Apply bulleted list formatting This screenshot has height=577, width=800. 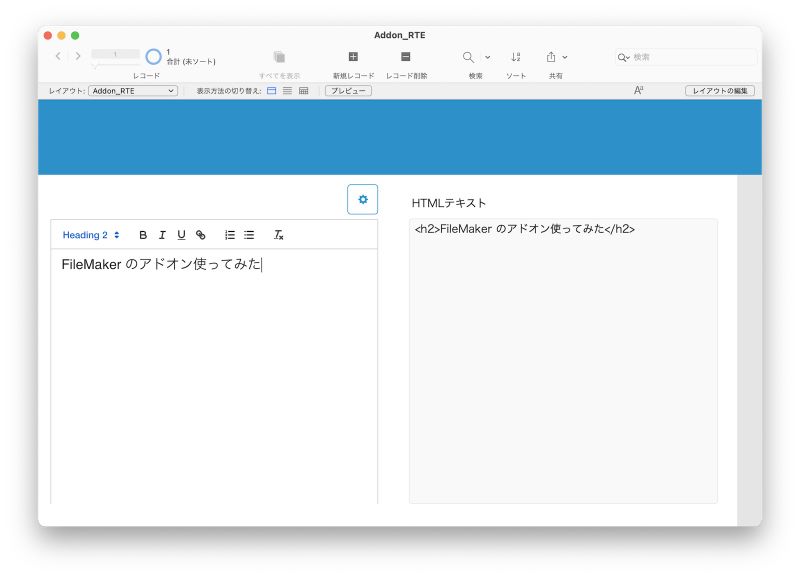[249, 235]
